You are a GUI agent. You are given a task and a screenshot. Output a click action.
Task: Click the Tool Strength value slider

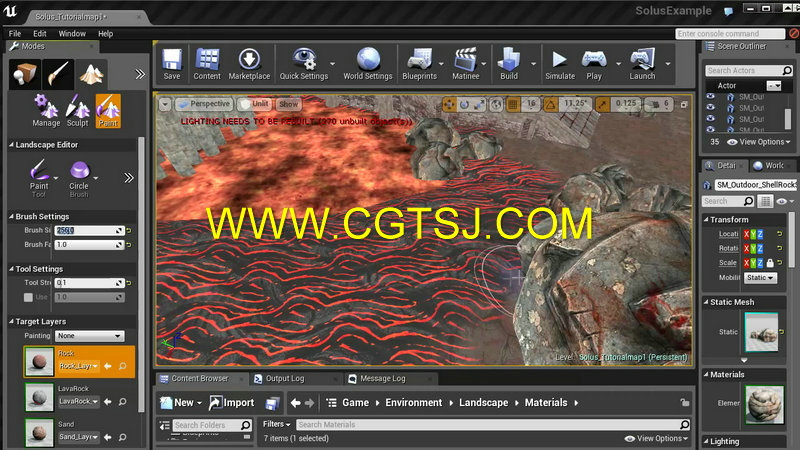tap(89, 283)
